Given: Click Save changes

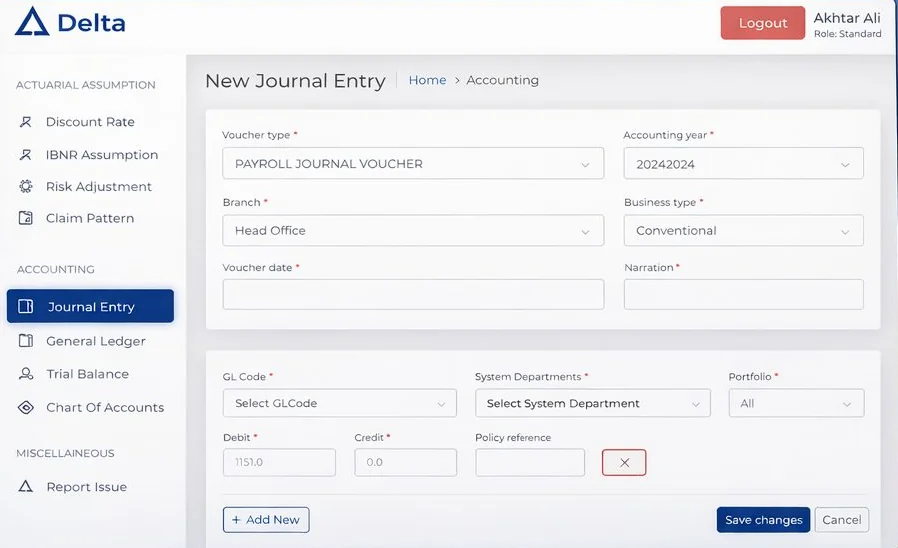Looking at the screenshot, I should tap(763, 520).
